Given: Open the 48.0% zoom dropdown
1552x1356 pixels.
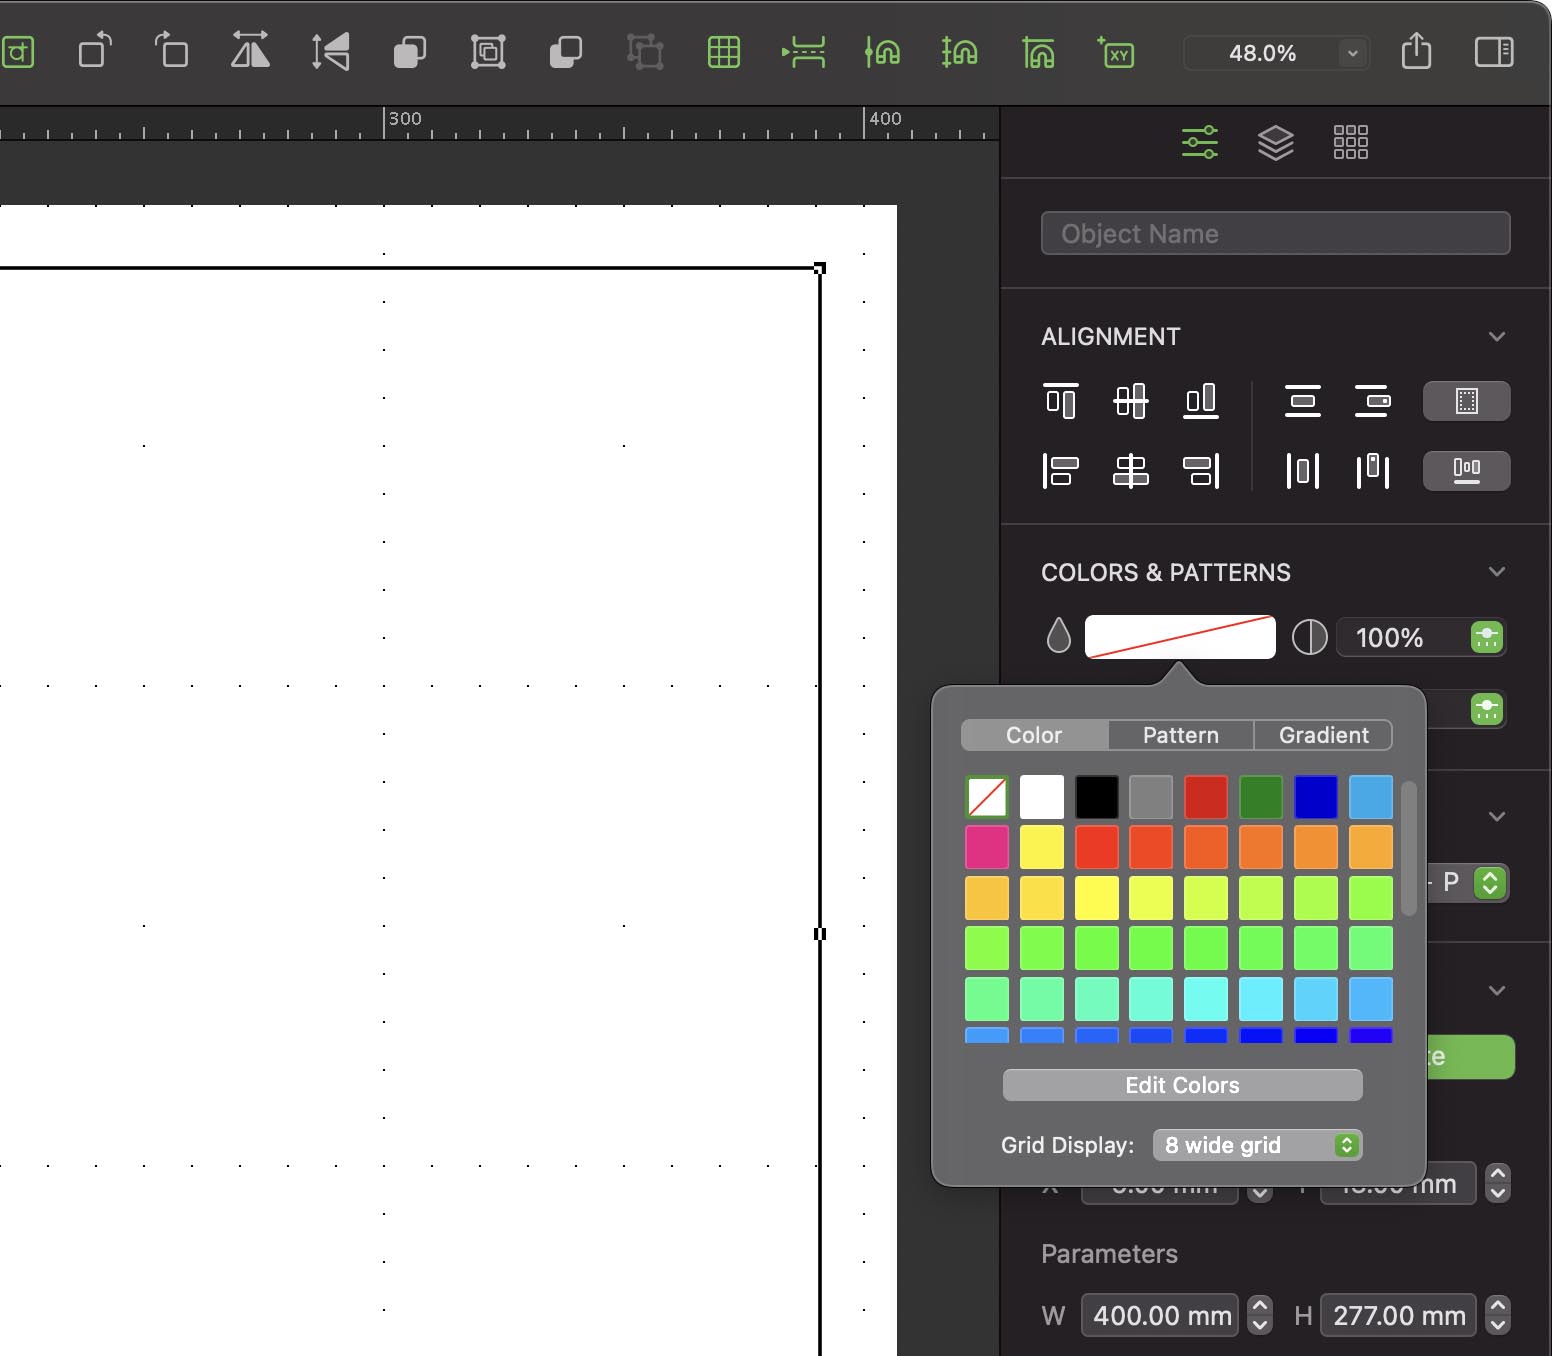Looking at the screenshot, I should [1352, 53].
